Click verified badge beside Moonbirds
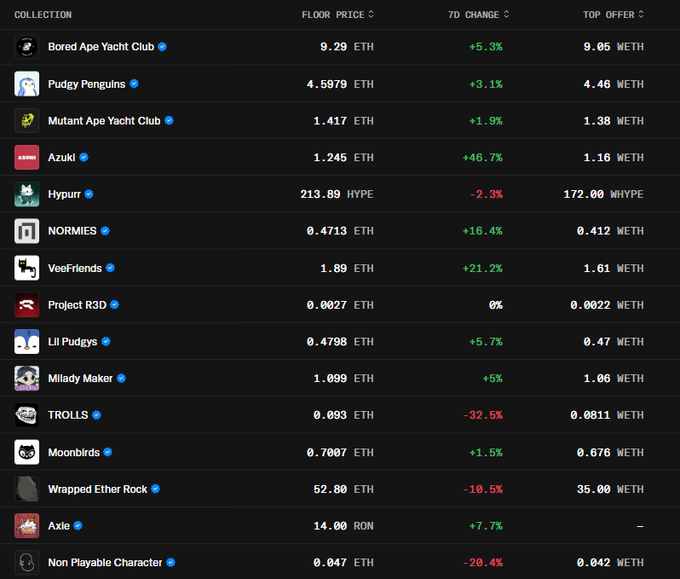This screenshot has width=680, height=579. click(x=108, y=452)
